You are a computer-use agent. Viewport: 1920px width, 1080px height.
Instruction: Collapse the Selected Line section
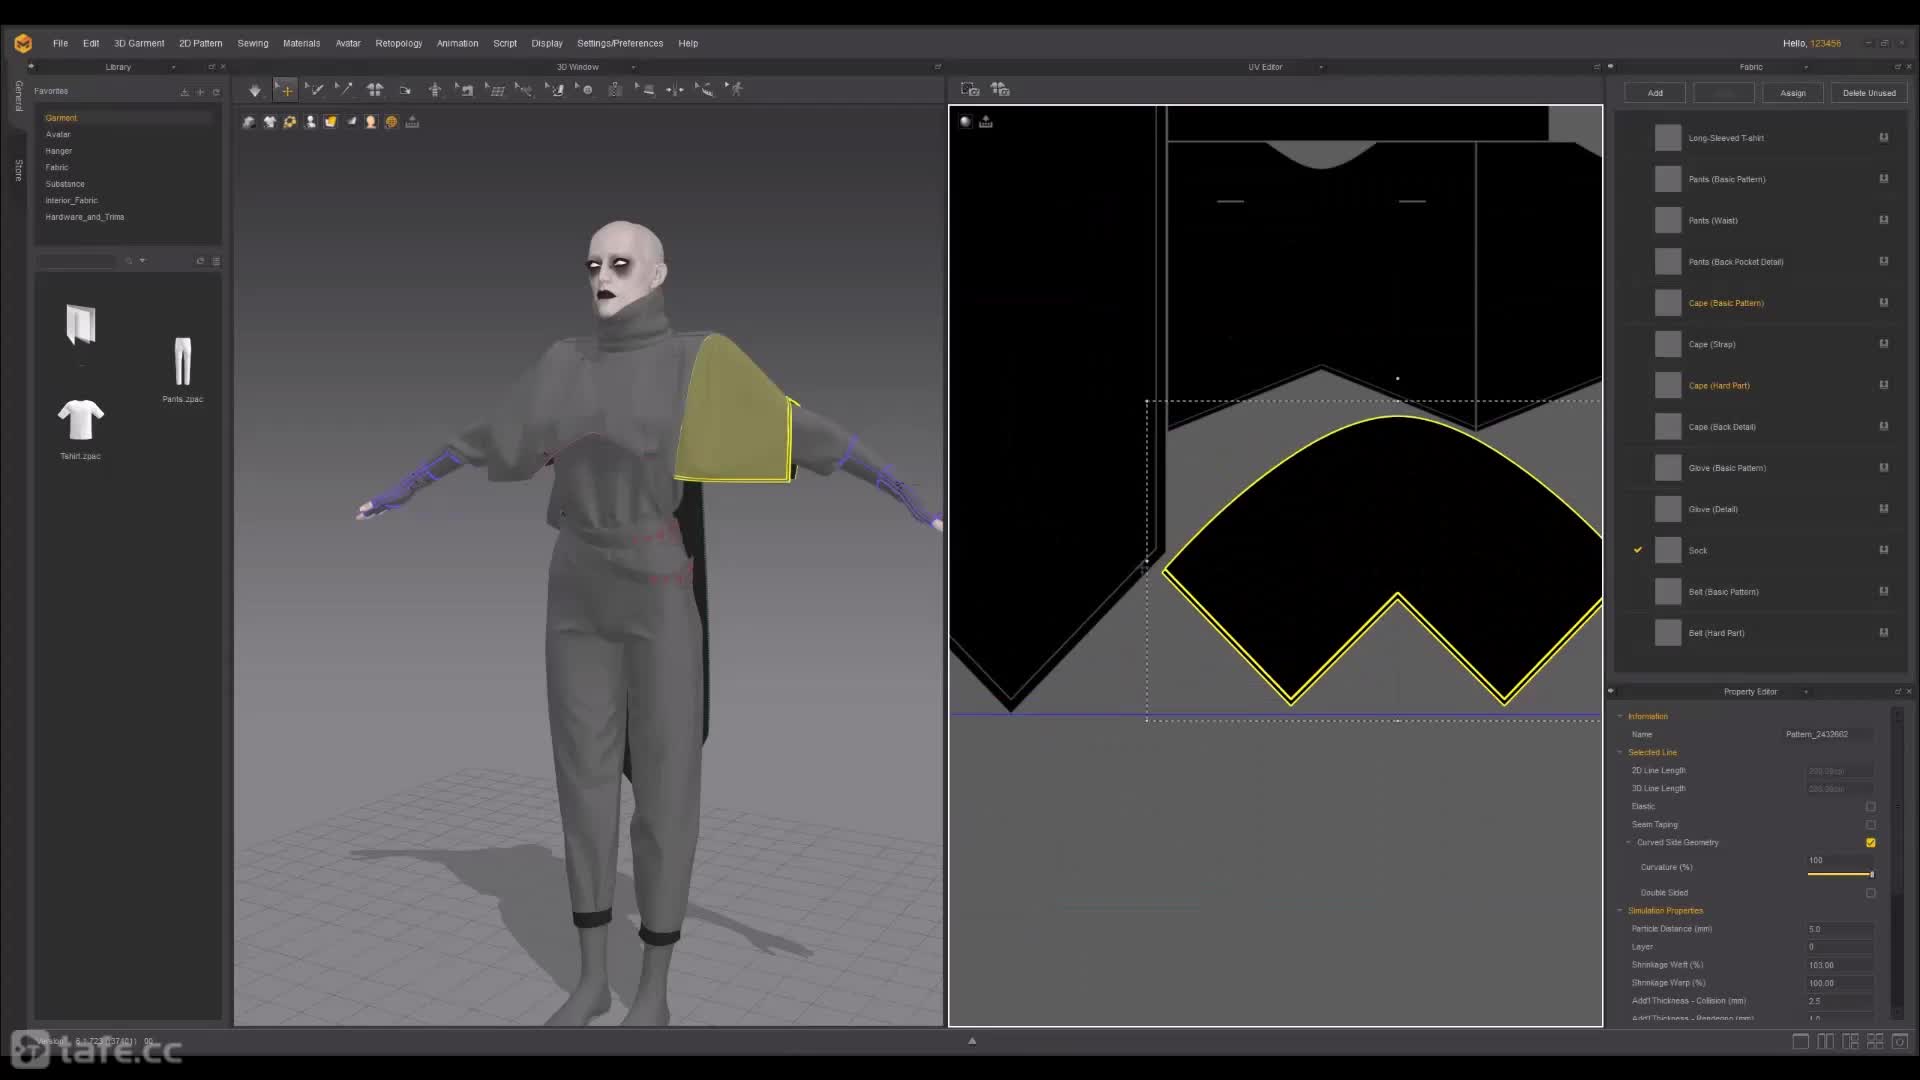tap(1620, 752)
